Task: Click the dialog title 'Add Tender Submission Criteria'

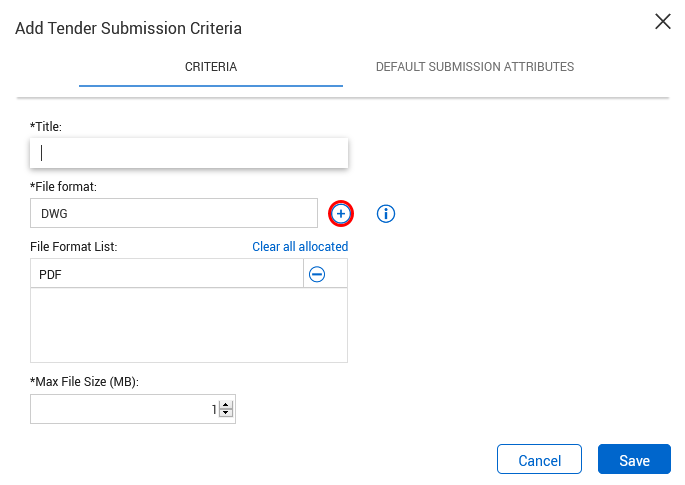Action: pos(128,28)
